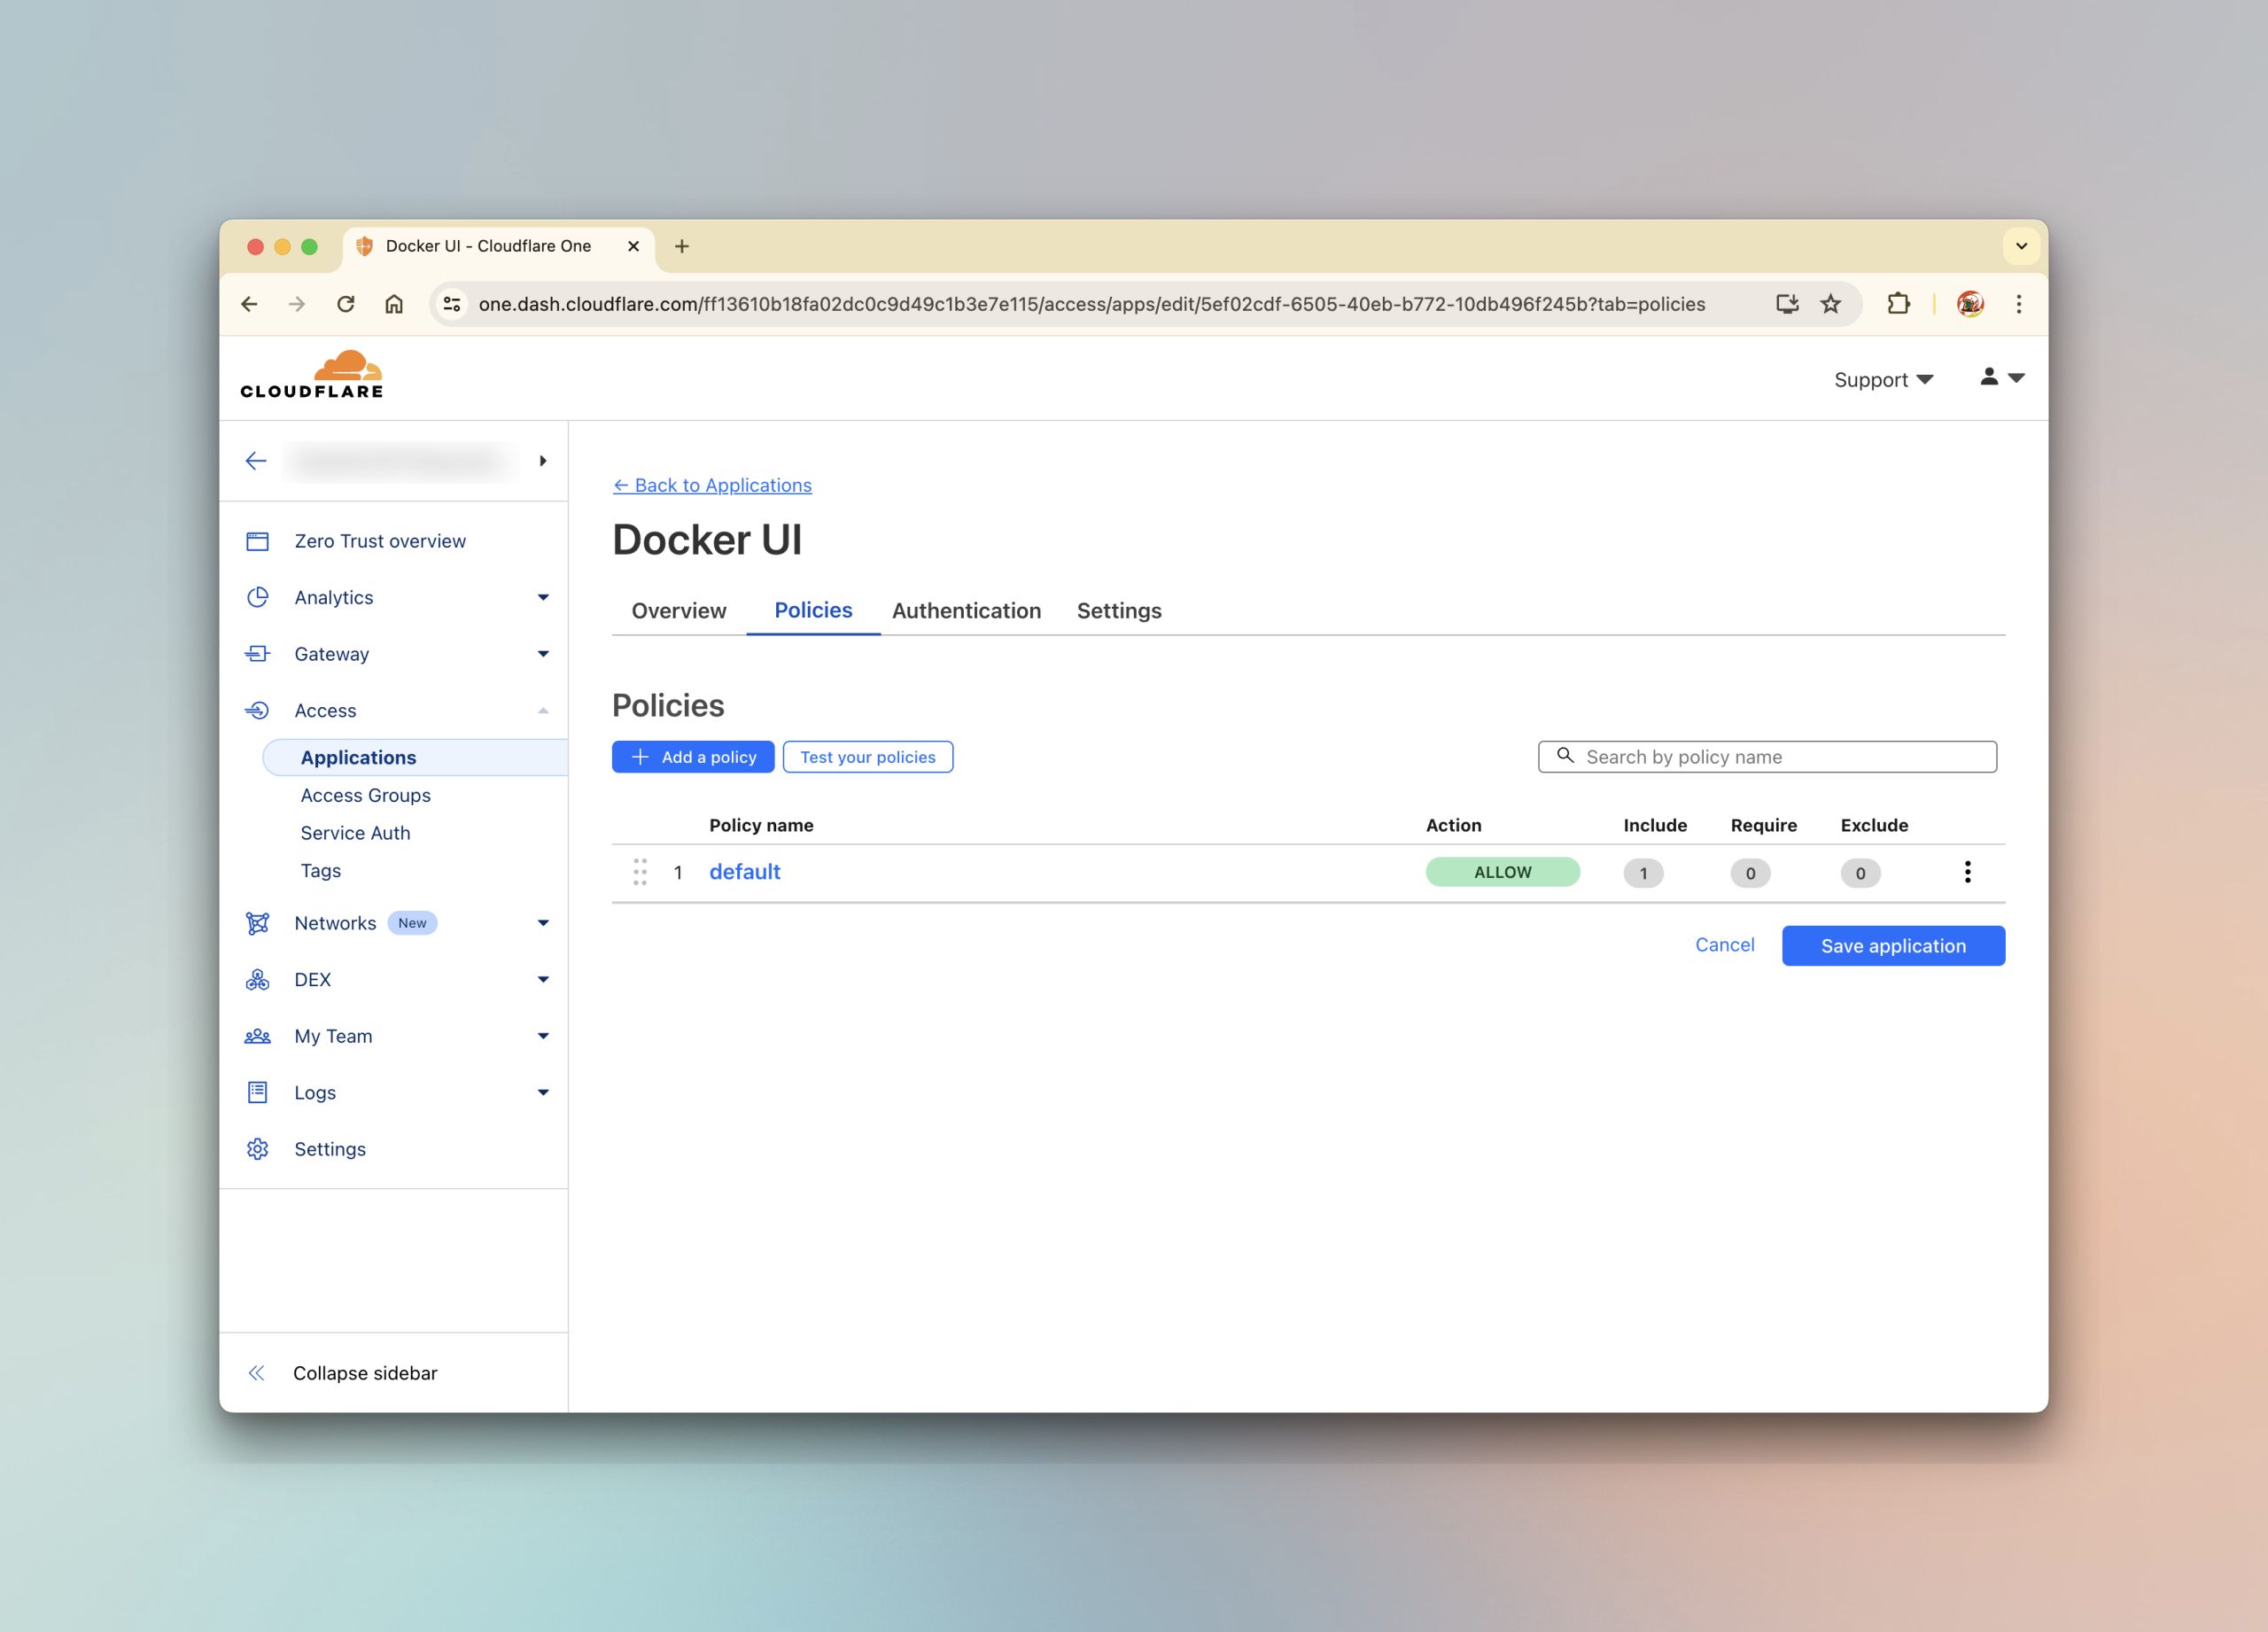Open the browser extensions puzzle icon

coord(1898,304)
